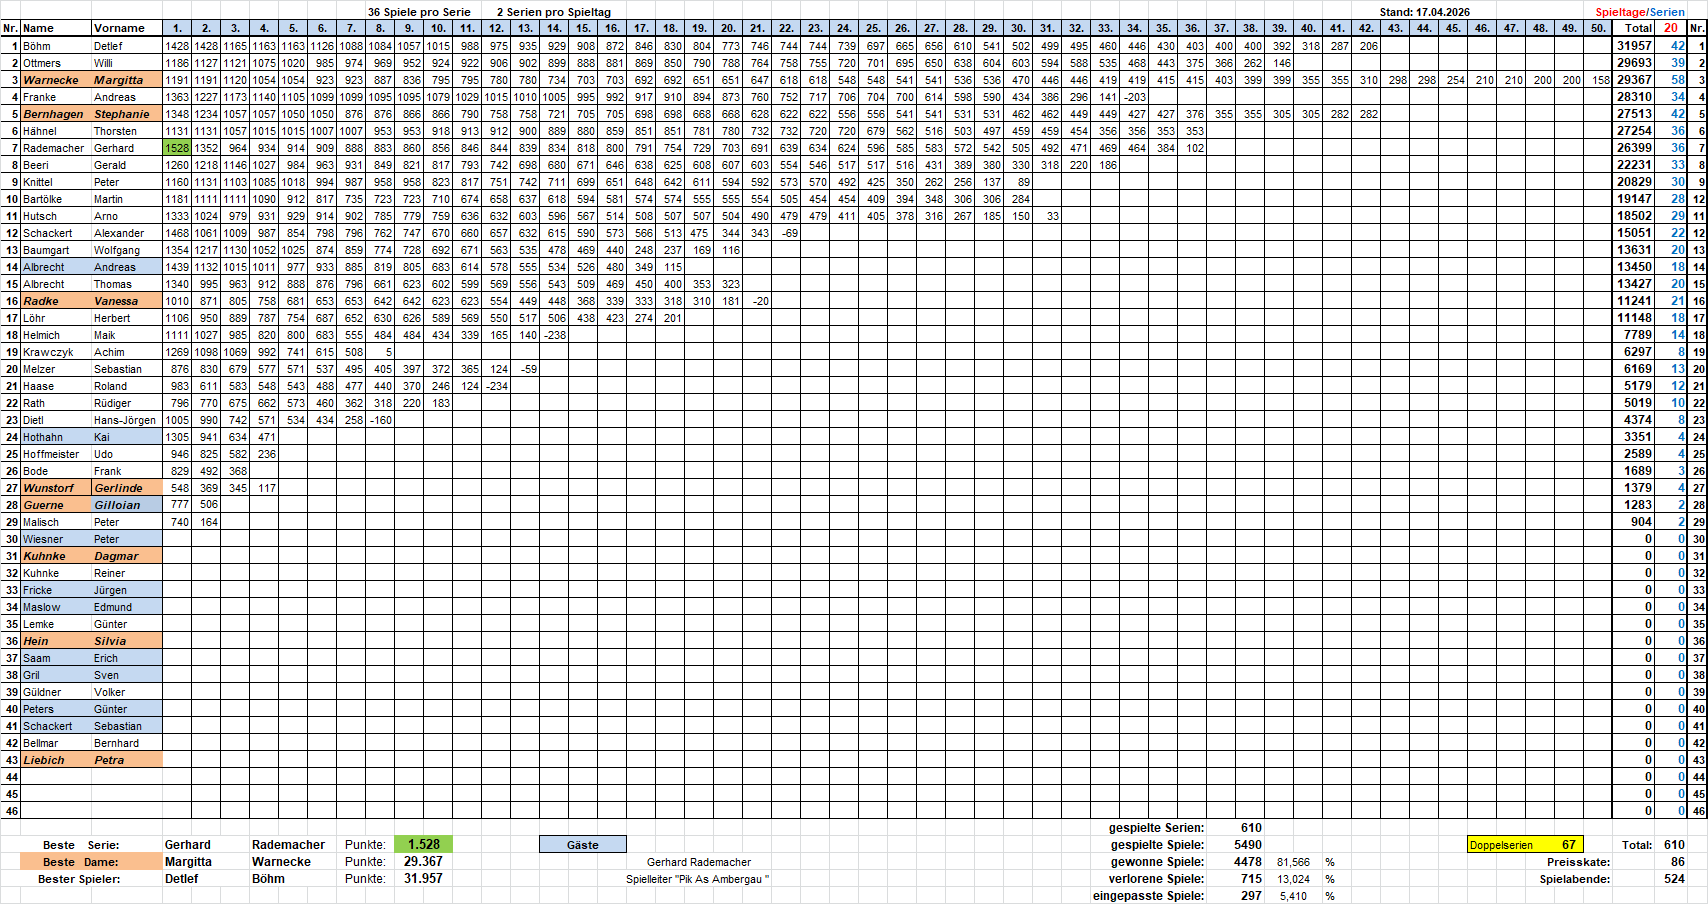Click the Stand: 17.04.2026 date label

point(1424,12)
